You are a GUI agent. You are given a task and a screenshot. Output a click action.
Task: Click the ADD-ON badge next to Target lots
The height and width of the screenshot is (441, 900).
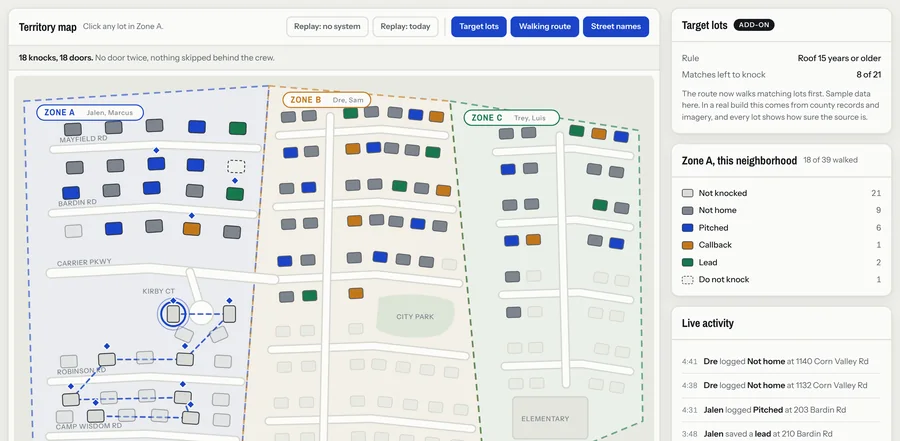click(x=754, y=25)
